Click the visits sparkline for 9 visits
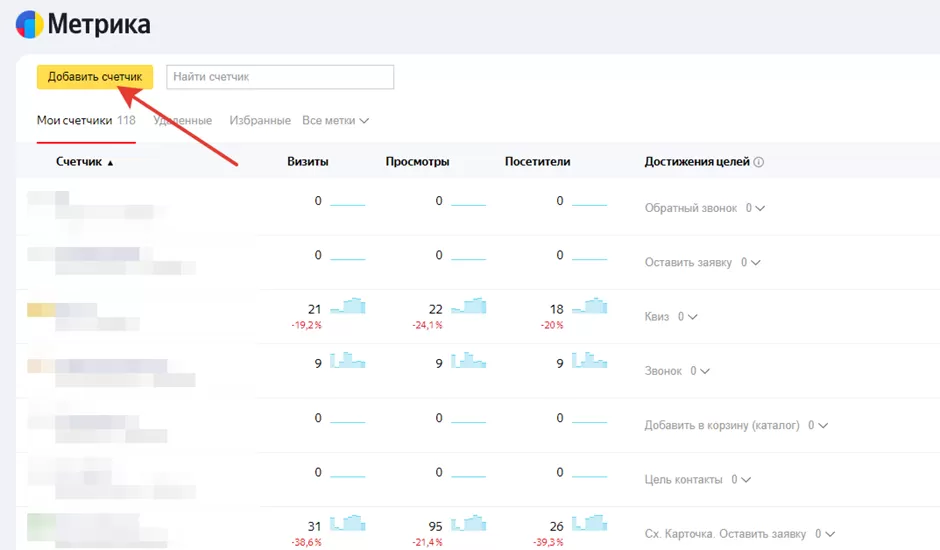The height and width of the screenshot is (550, 940). click(x=348, y=360)
